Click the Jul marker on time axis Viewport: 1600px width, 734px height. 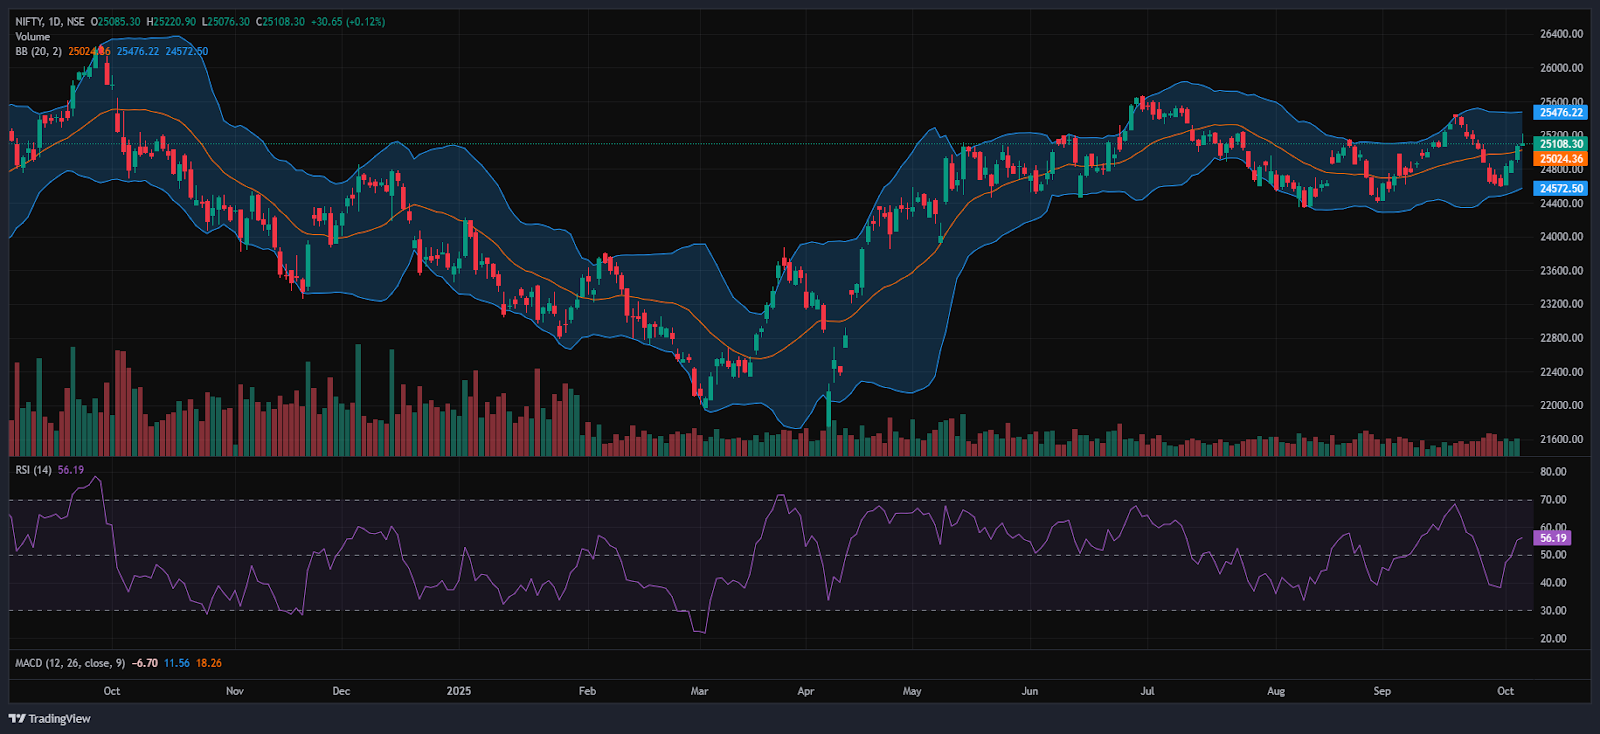point(1147,691)
